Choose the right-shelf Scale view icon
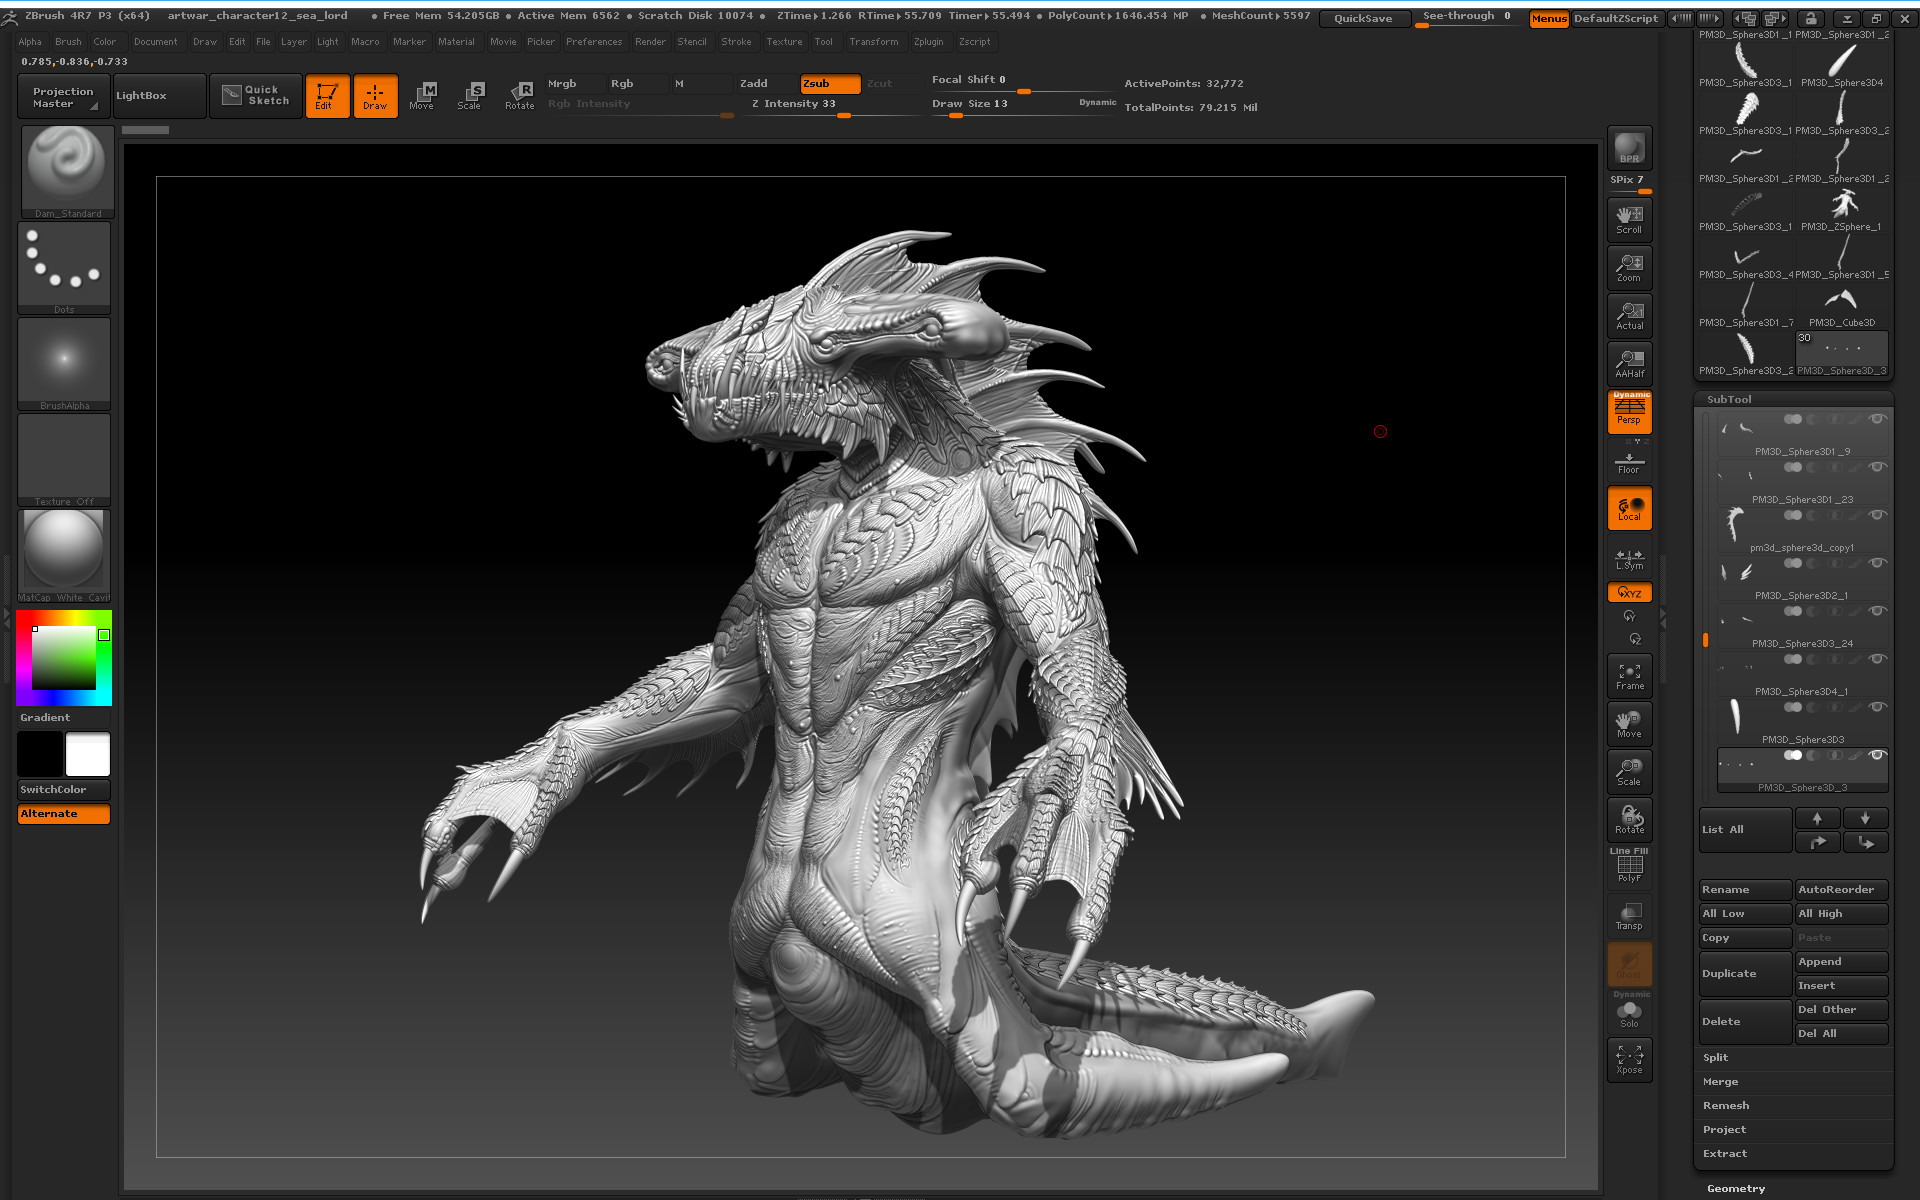Viewport: 1920px width, 1200px height. 1629,771
